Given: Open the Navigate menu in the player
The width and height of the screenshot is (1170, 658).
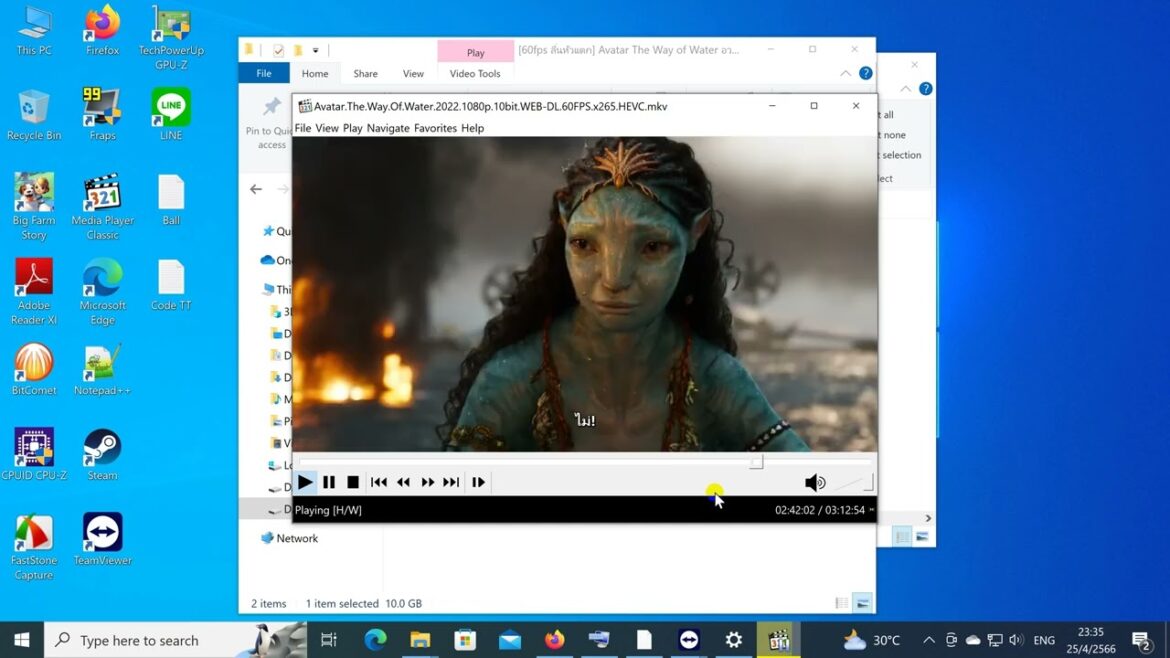Looking at the screenshot, I should (x=388, y=128).
